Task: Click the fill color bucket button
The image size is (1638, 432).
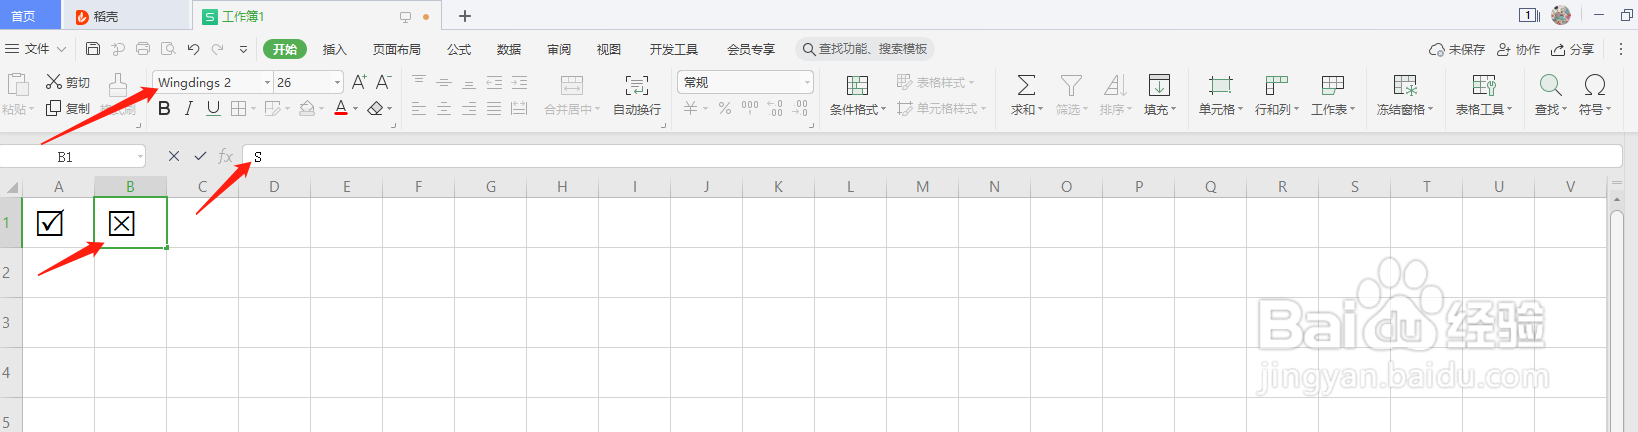Action: tap(308, 108)
